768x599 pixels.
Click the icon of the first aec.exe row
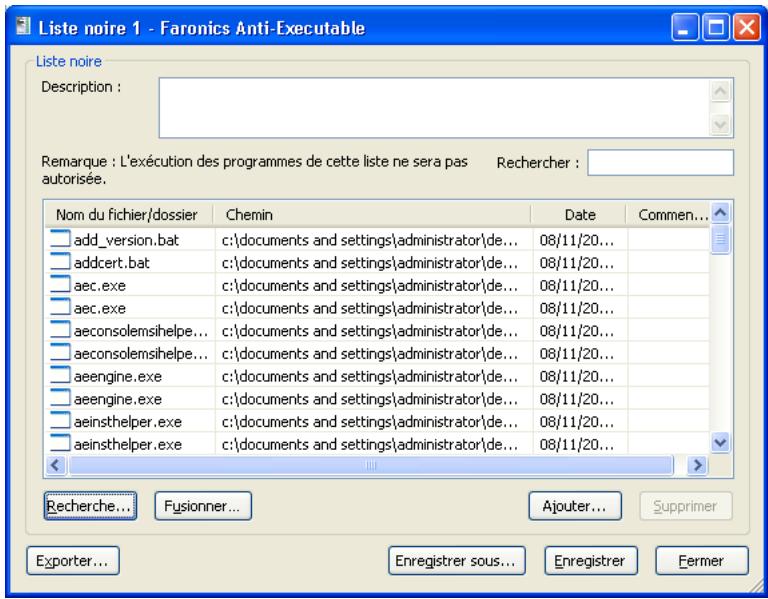tap(60, 285)
